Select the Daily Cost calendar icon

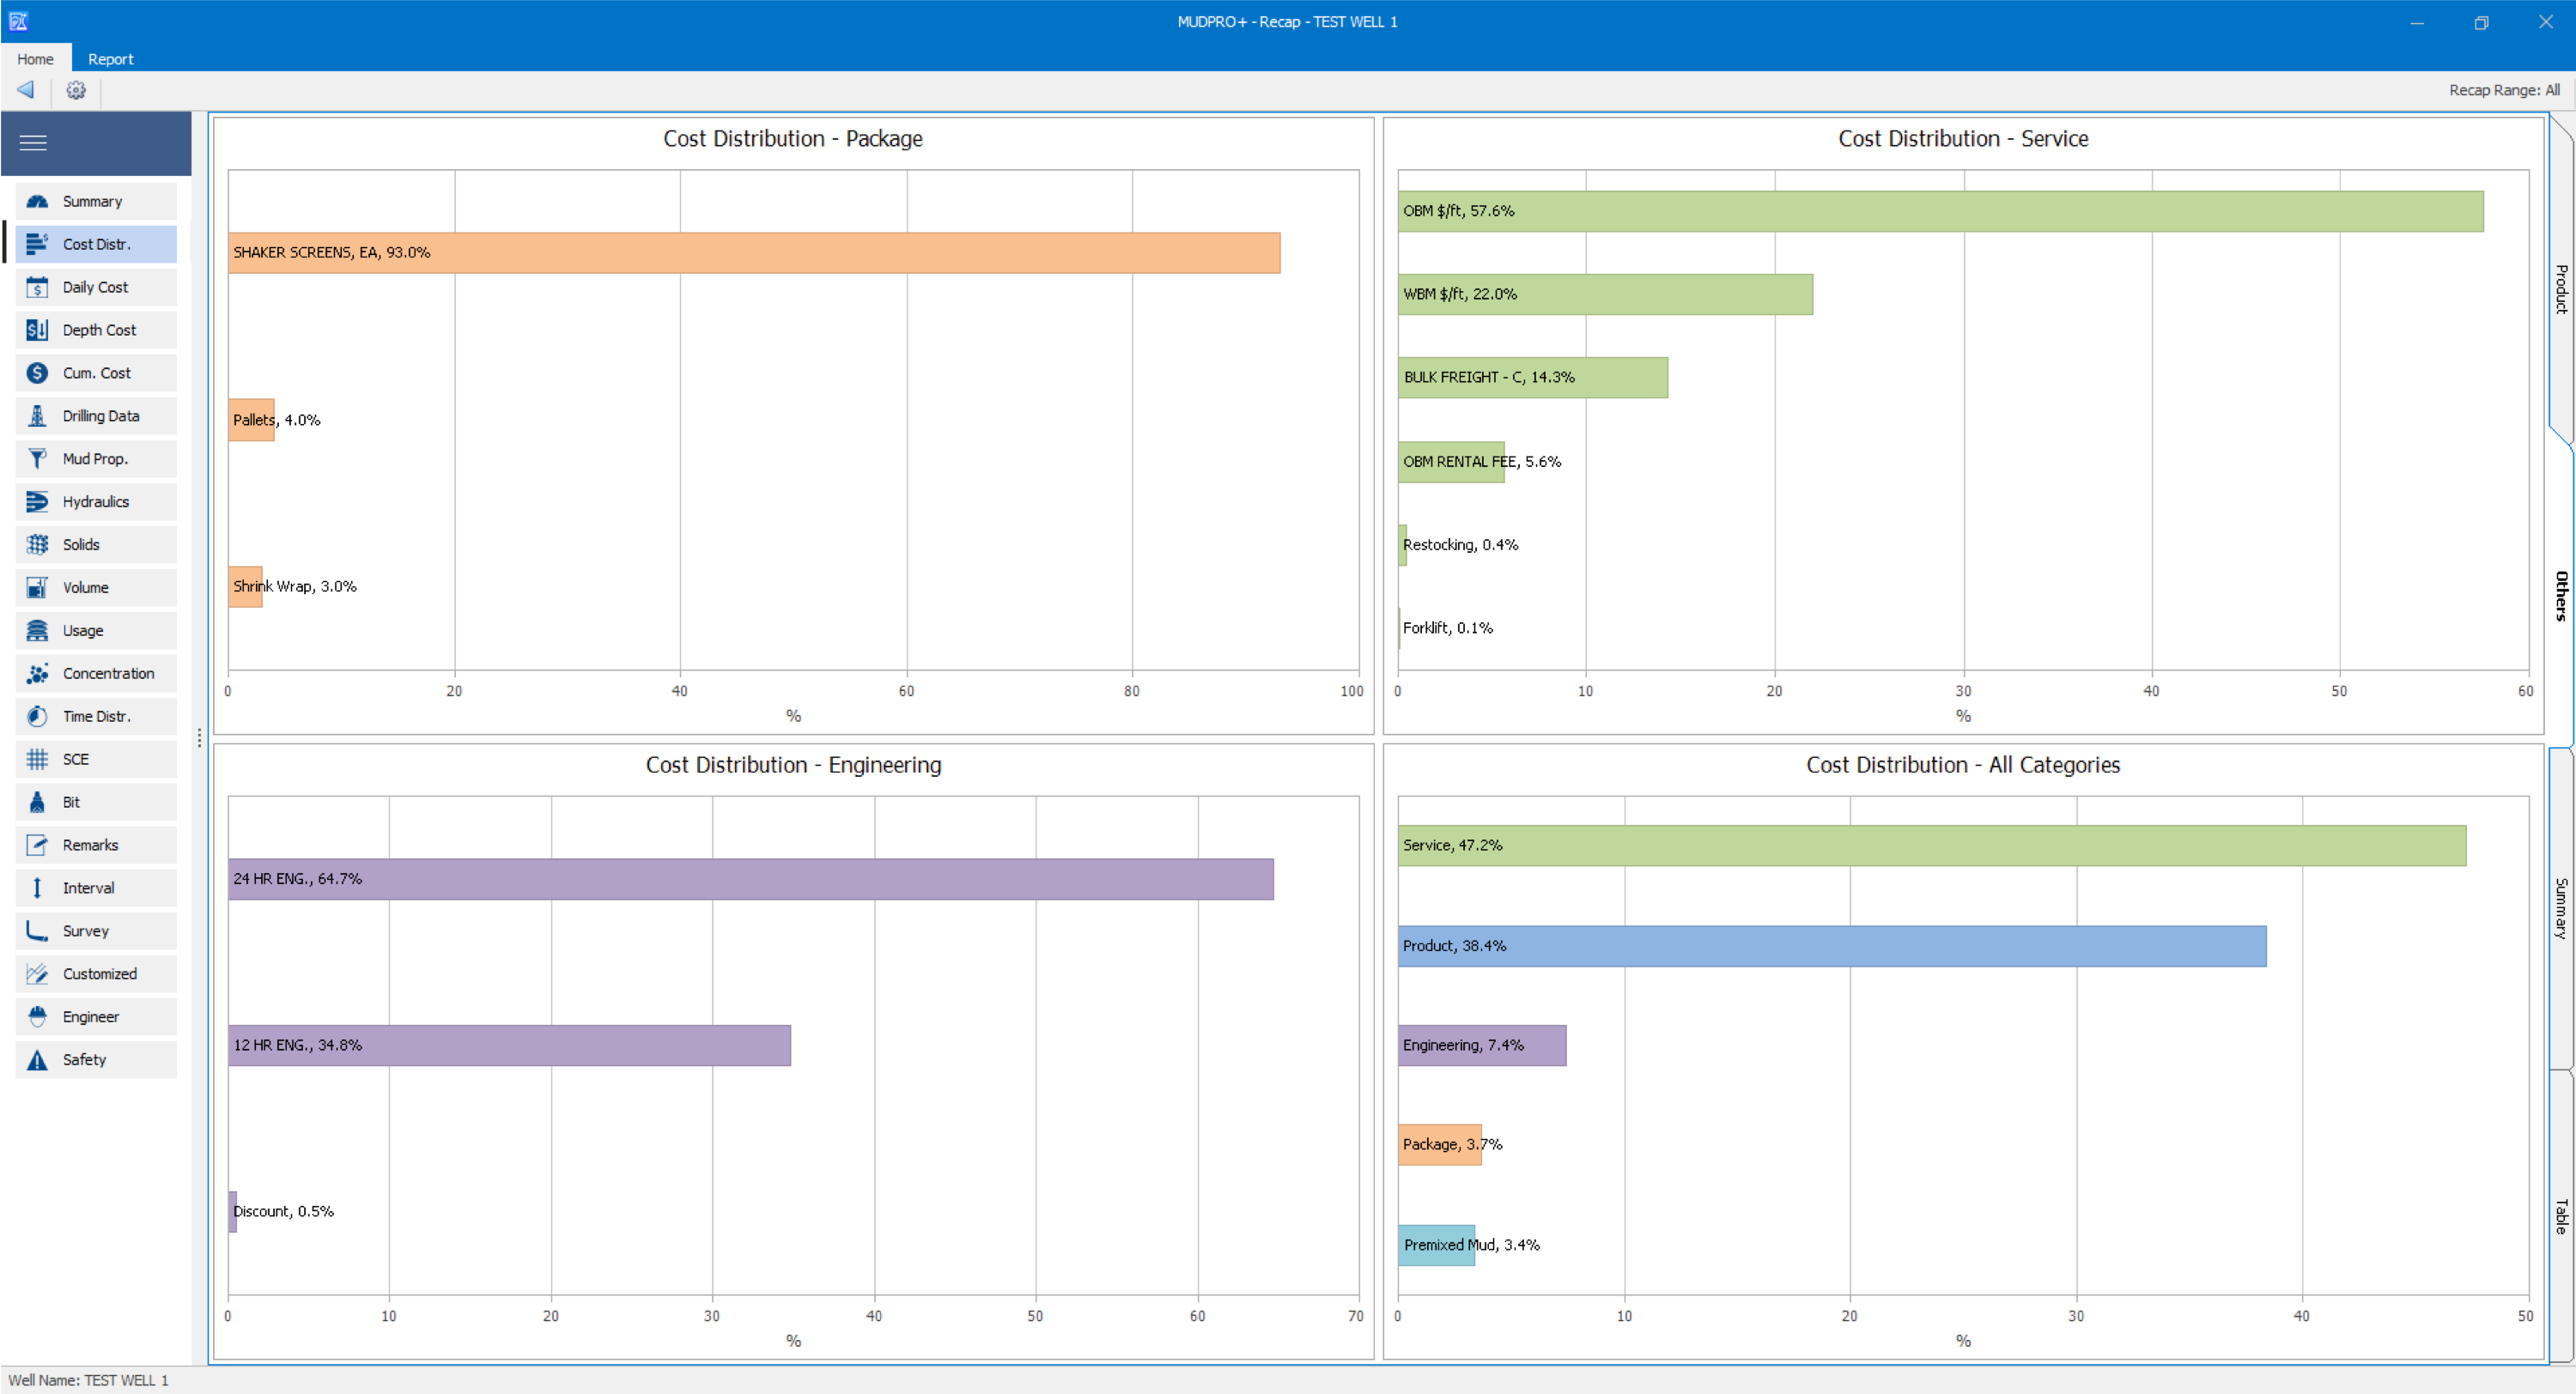37,287
